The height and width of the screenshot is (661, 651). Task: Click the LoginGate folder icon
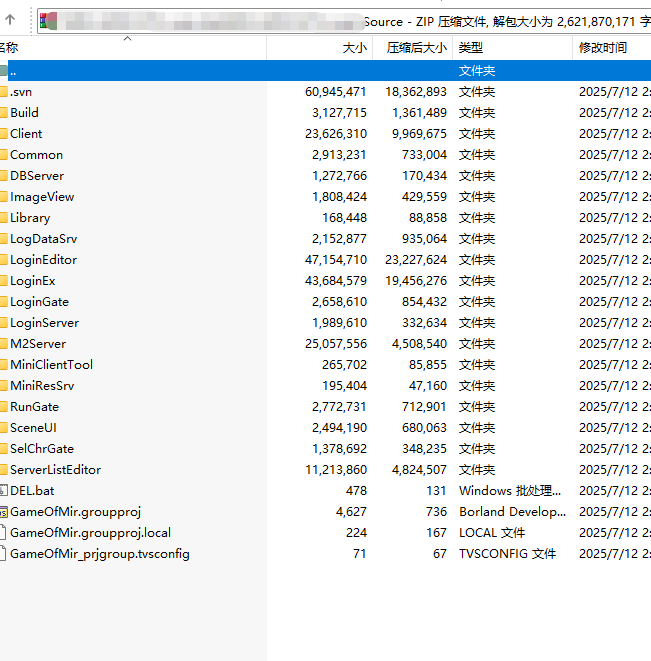click(4, 302)
